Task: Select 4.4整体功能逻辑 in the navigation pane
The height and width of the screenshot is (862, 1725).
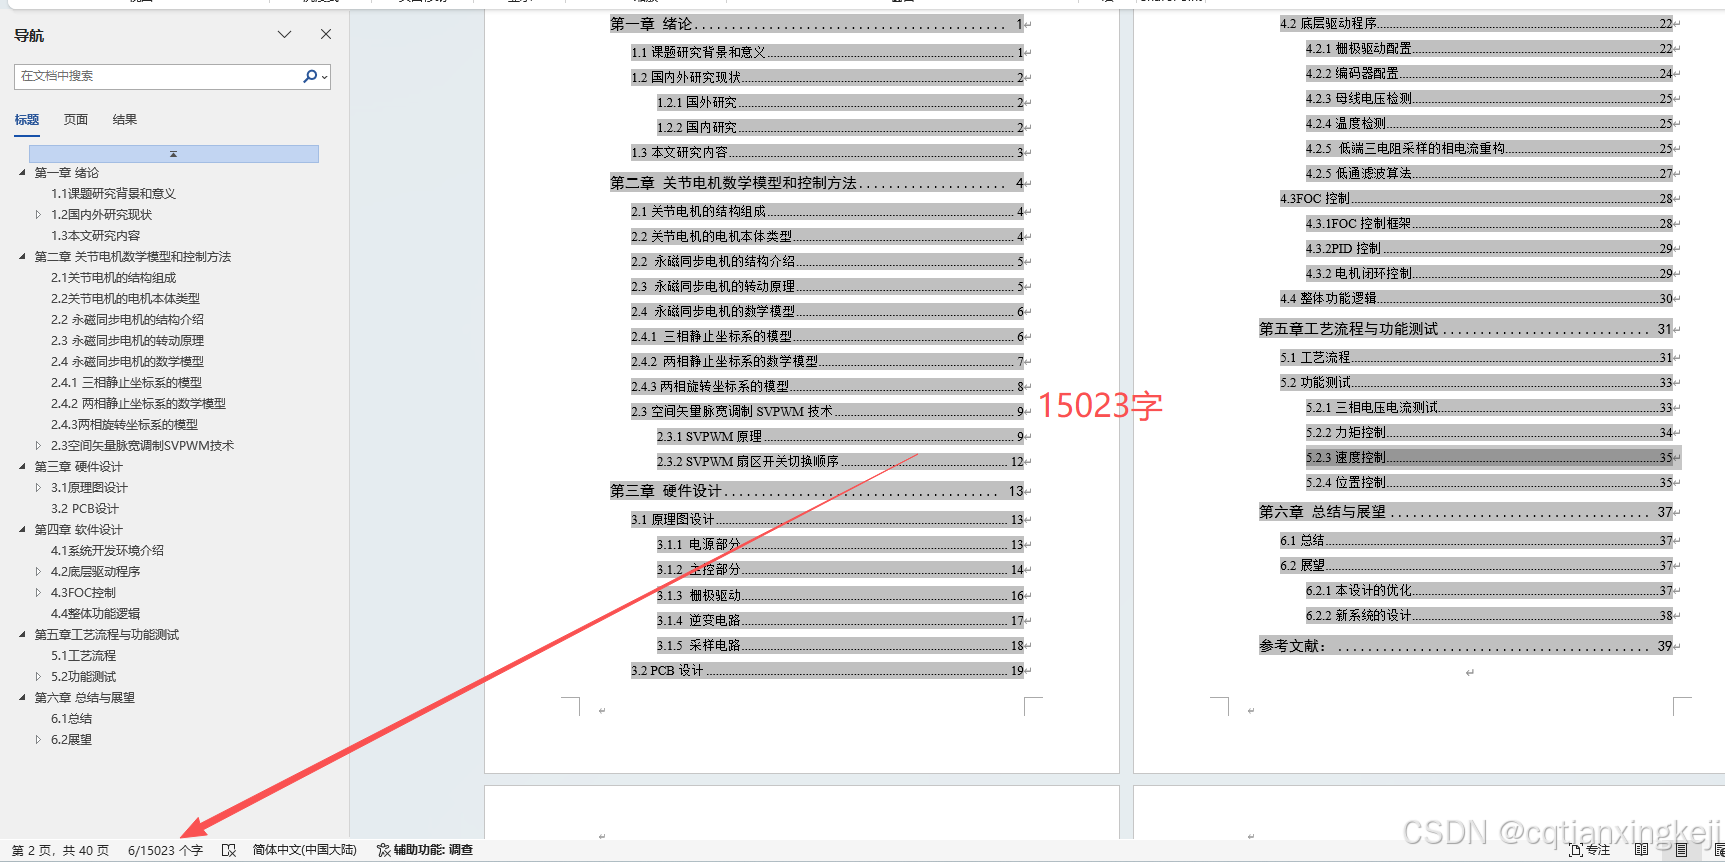Action: [95, 614]
